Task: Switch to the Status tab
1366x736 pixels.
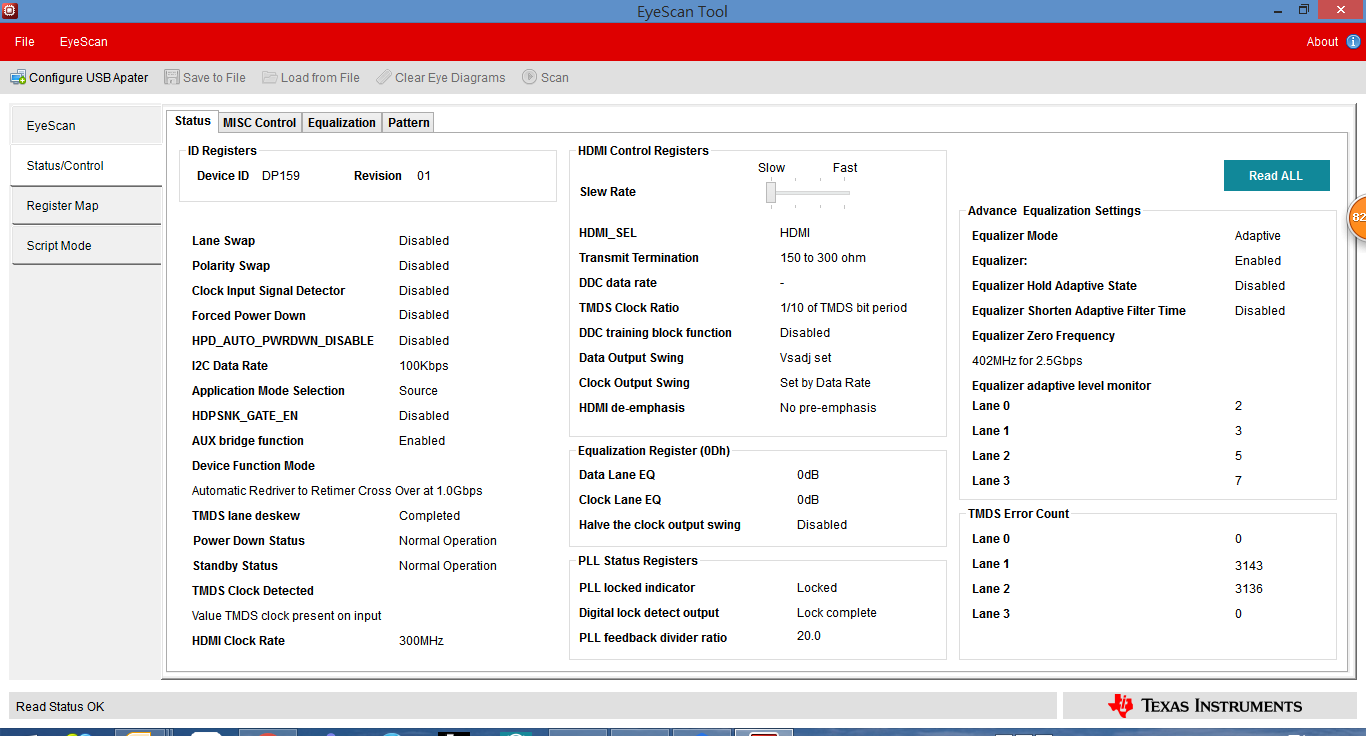Action: pyautogui.click(x=193, y=121)
